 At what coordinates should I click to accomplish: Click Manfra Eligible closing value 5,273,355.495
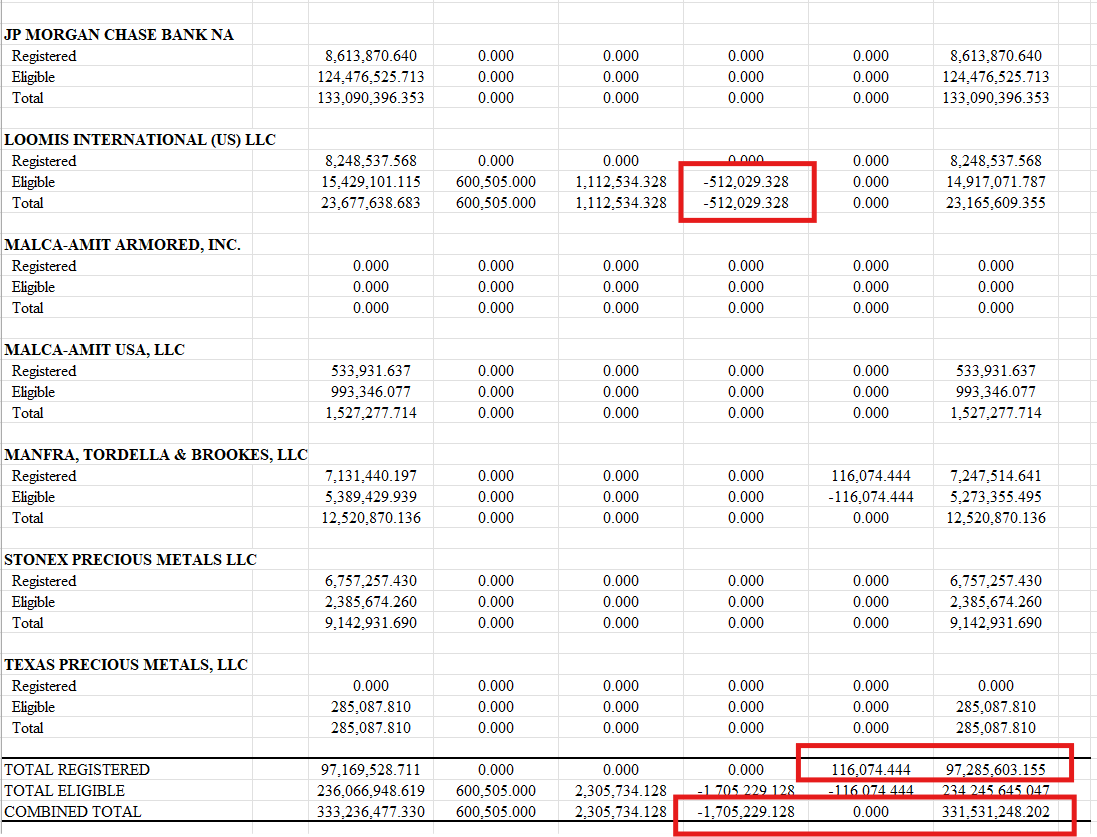(x=996, y=497)
